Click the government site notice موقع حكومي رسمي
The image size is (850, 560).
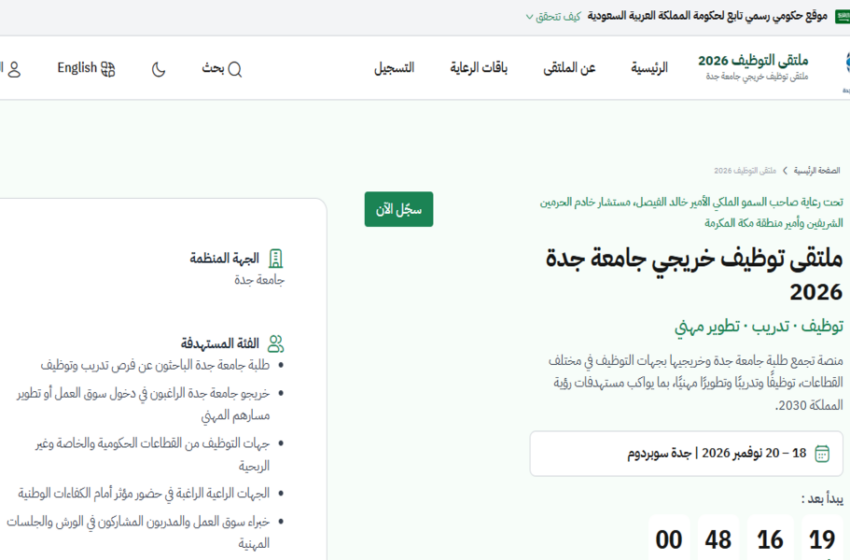click(707, 16)
